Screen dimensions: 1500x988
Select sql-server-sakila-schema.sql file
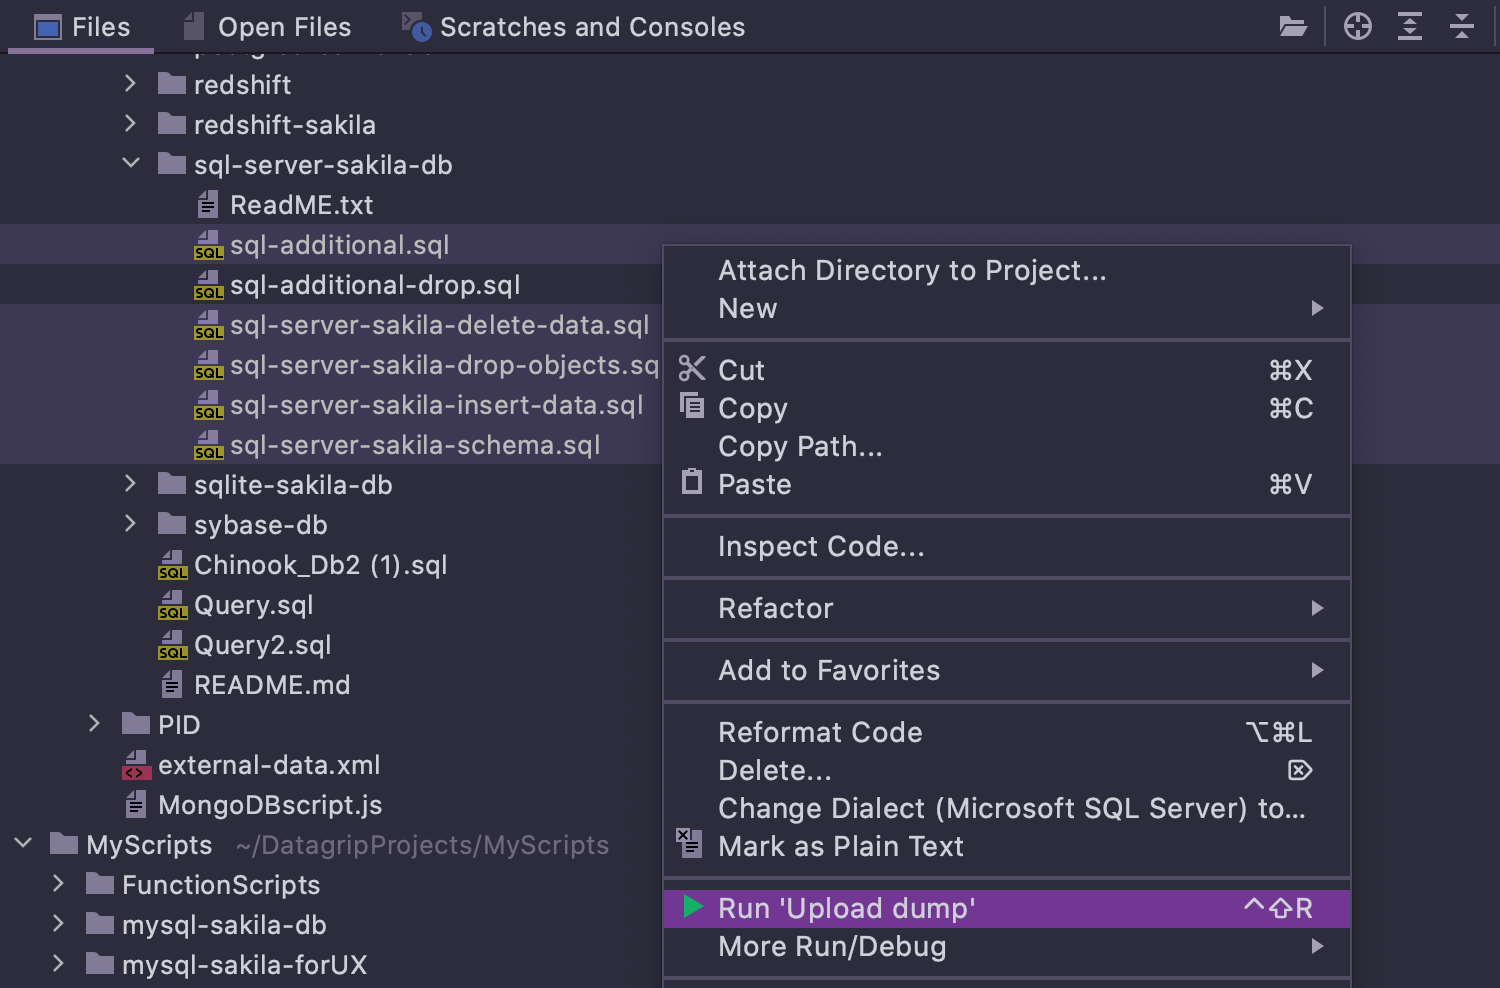(x=415, y=445)
